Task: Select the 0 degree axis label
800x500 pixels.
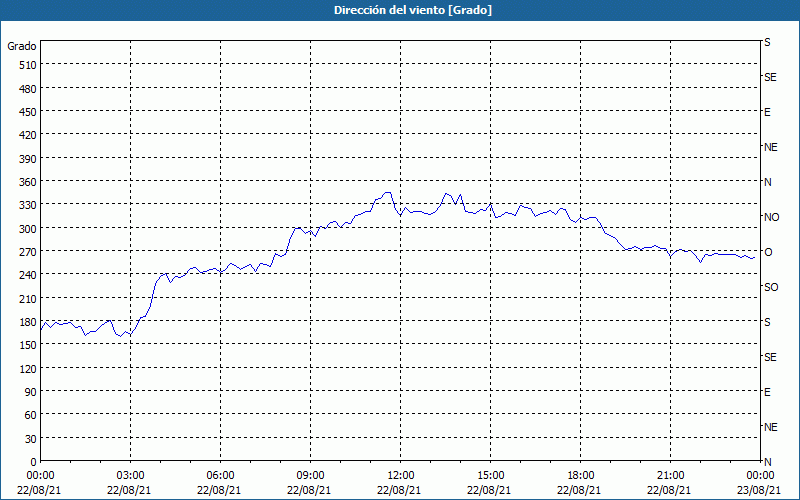Action: coord(34,462)
